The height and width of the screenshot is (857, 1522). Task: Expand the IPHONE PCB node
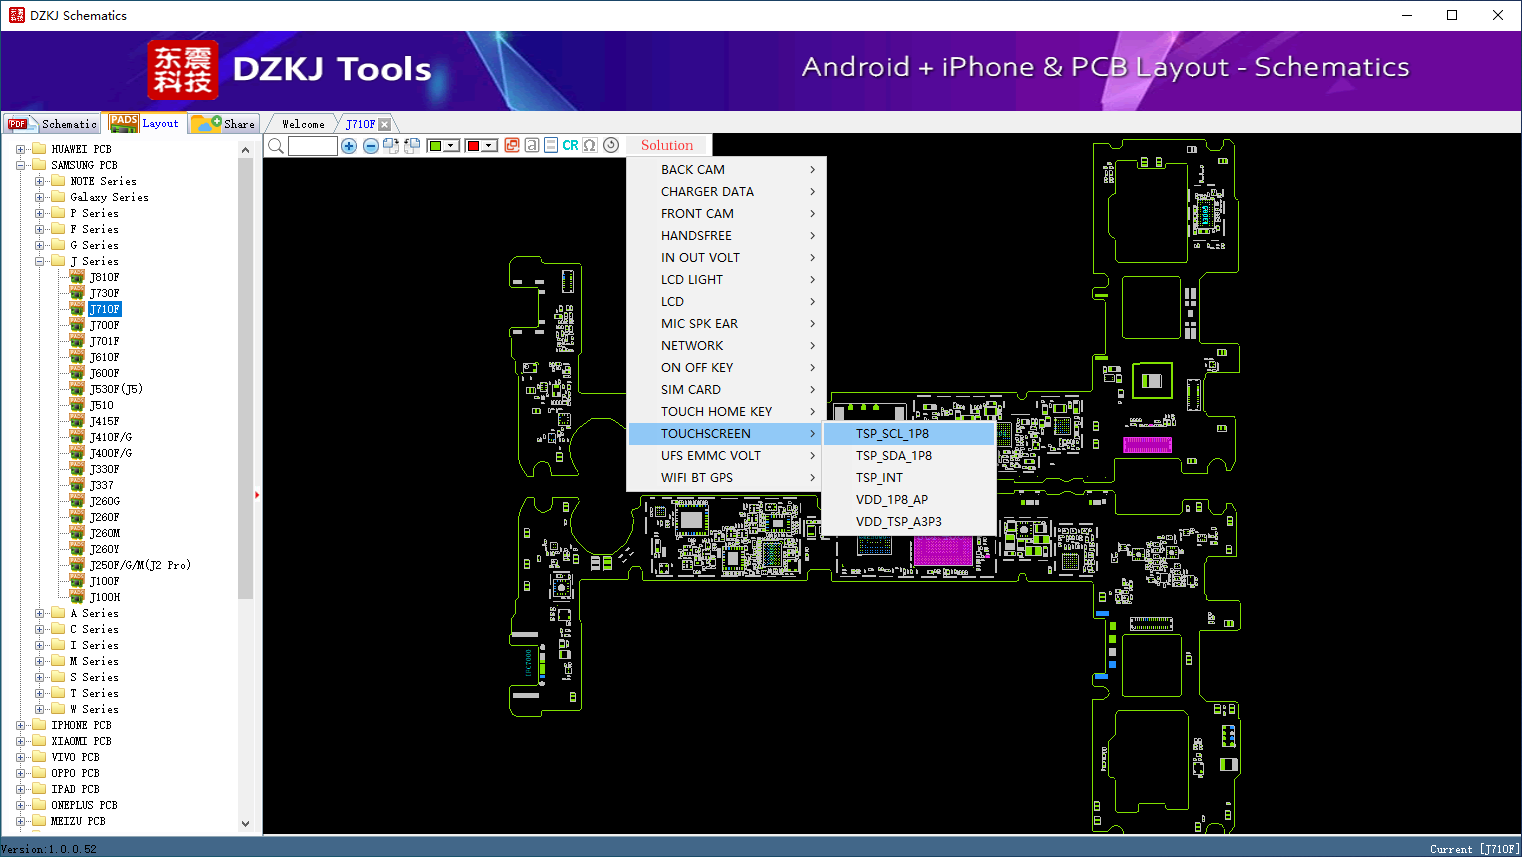[21, 725]
